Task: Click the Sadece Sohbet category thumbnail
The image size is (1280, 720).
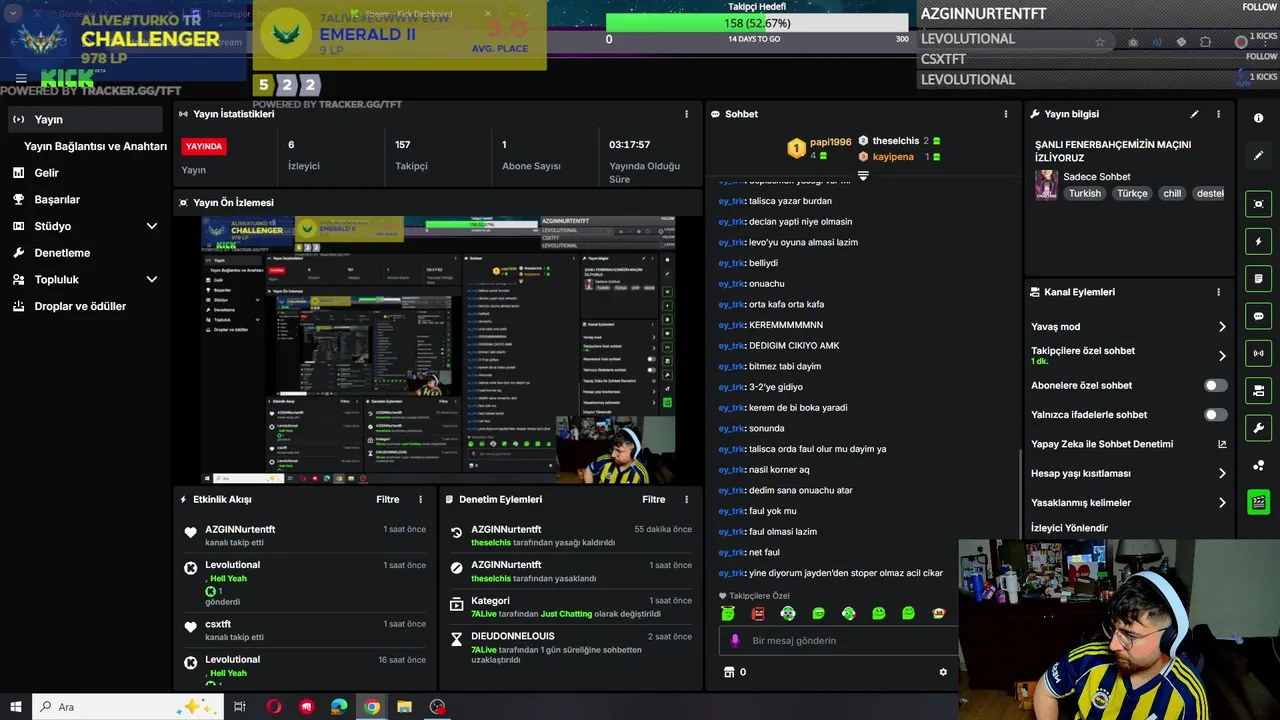Action: (x=1046, y=185)
